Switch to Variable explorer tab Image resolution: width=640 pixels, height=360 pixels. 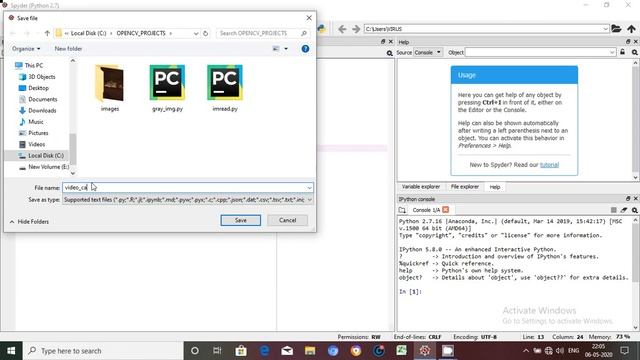click(420, 187)
